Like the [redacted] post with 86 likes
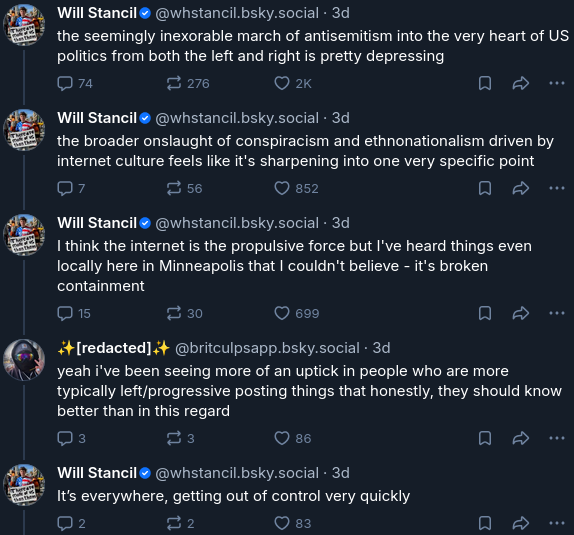The height and width of the screenshot is (535, 574). point(292,438)
